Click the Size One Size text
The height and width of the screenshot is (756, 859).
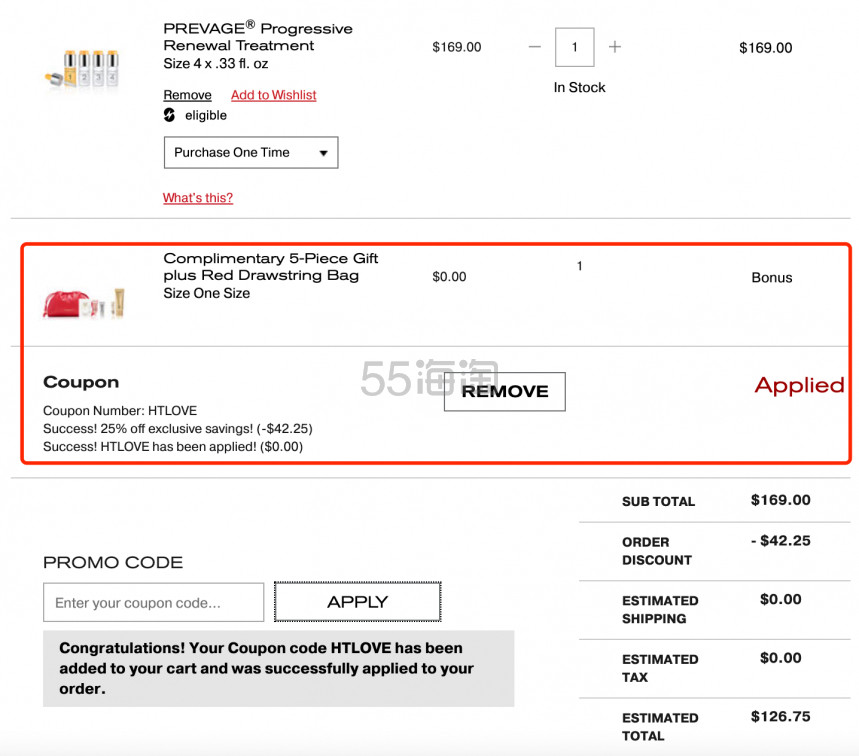point(207,294)
